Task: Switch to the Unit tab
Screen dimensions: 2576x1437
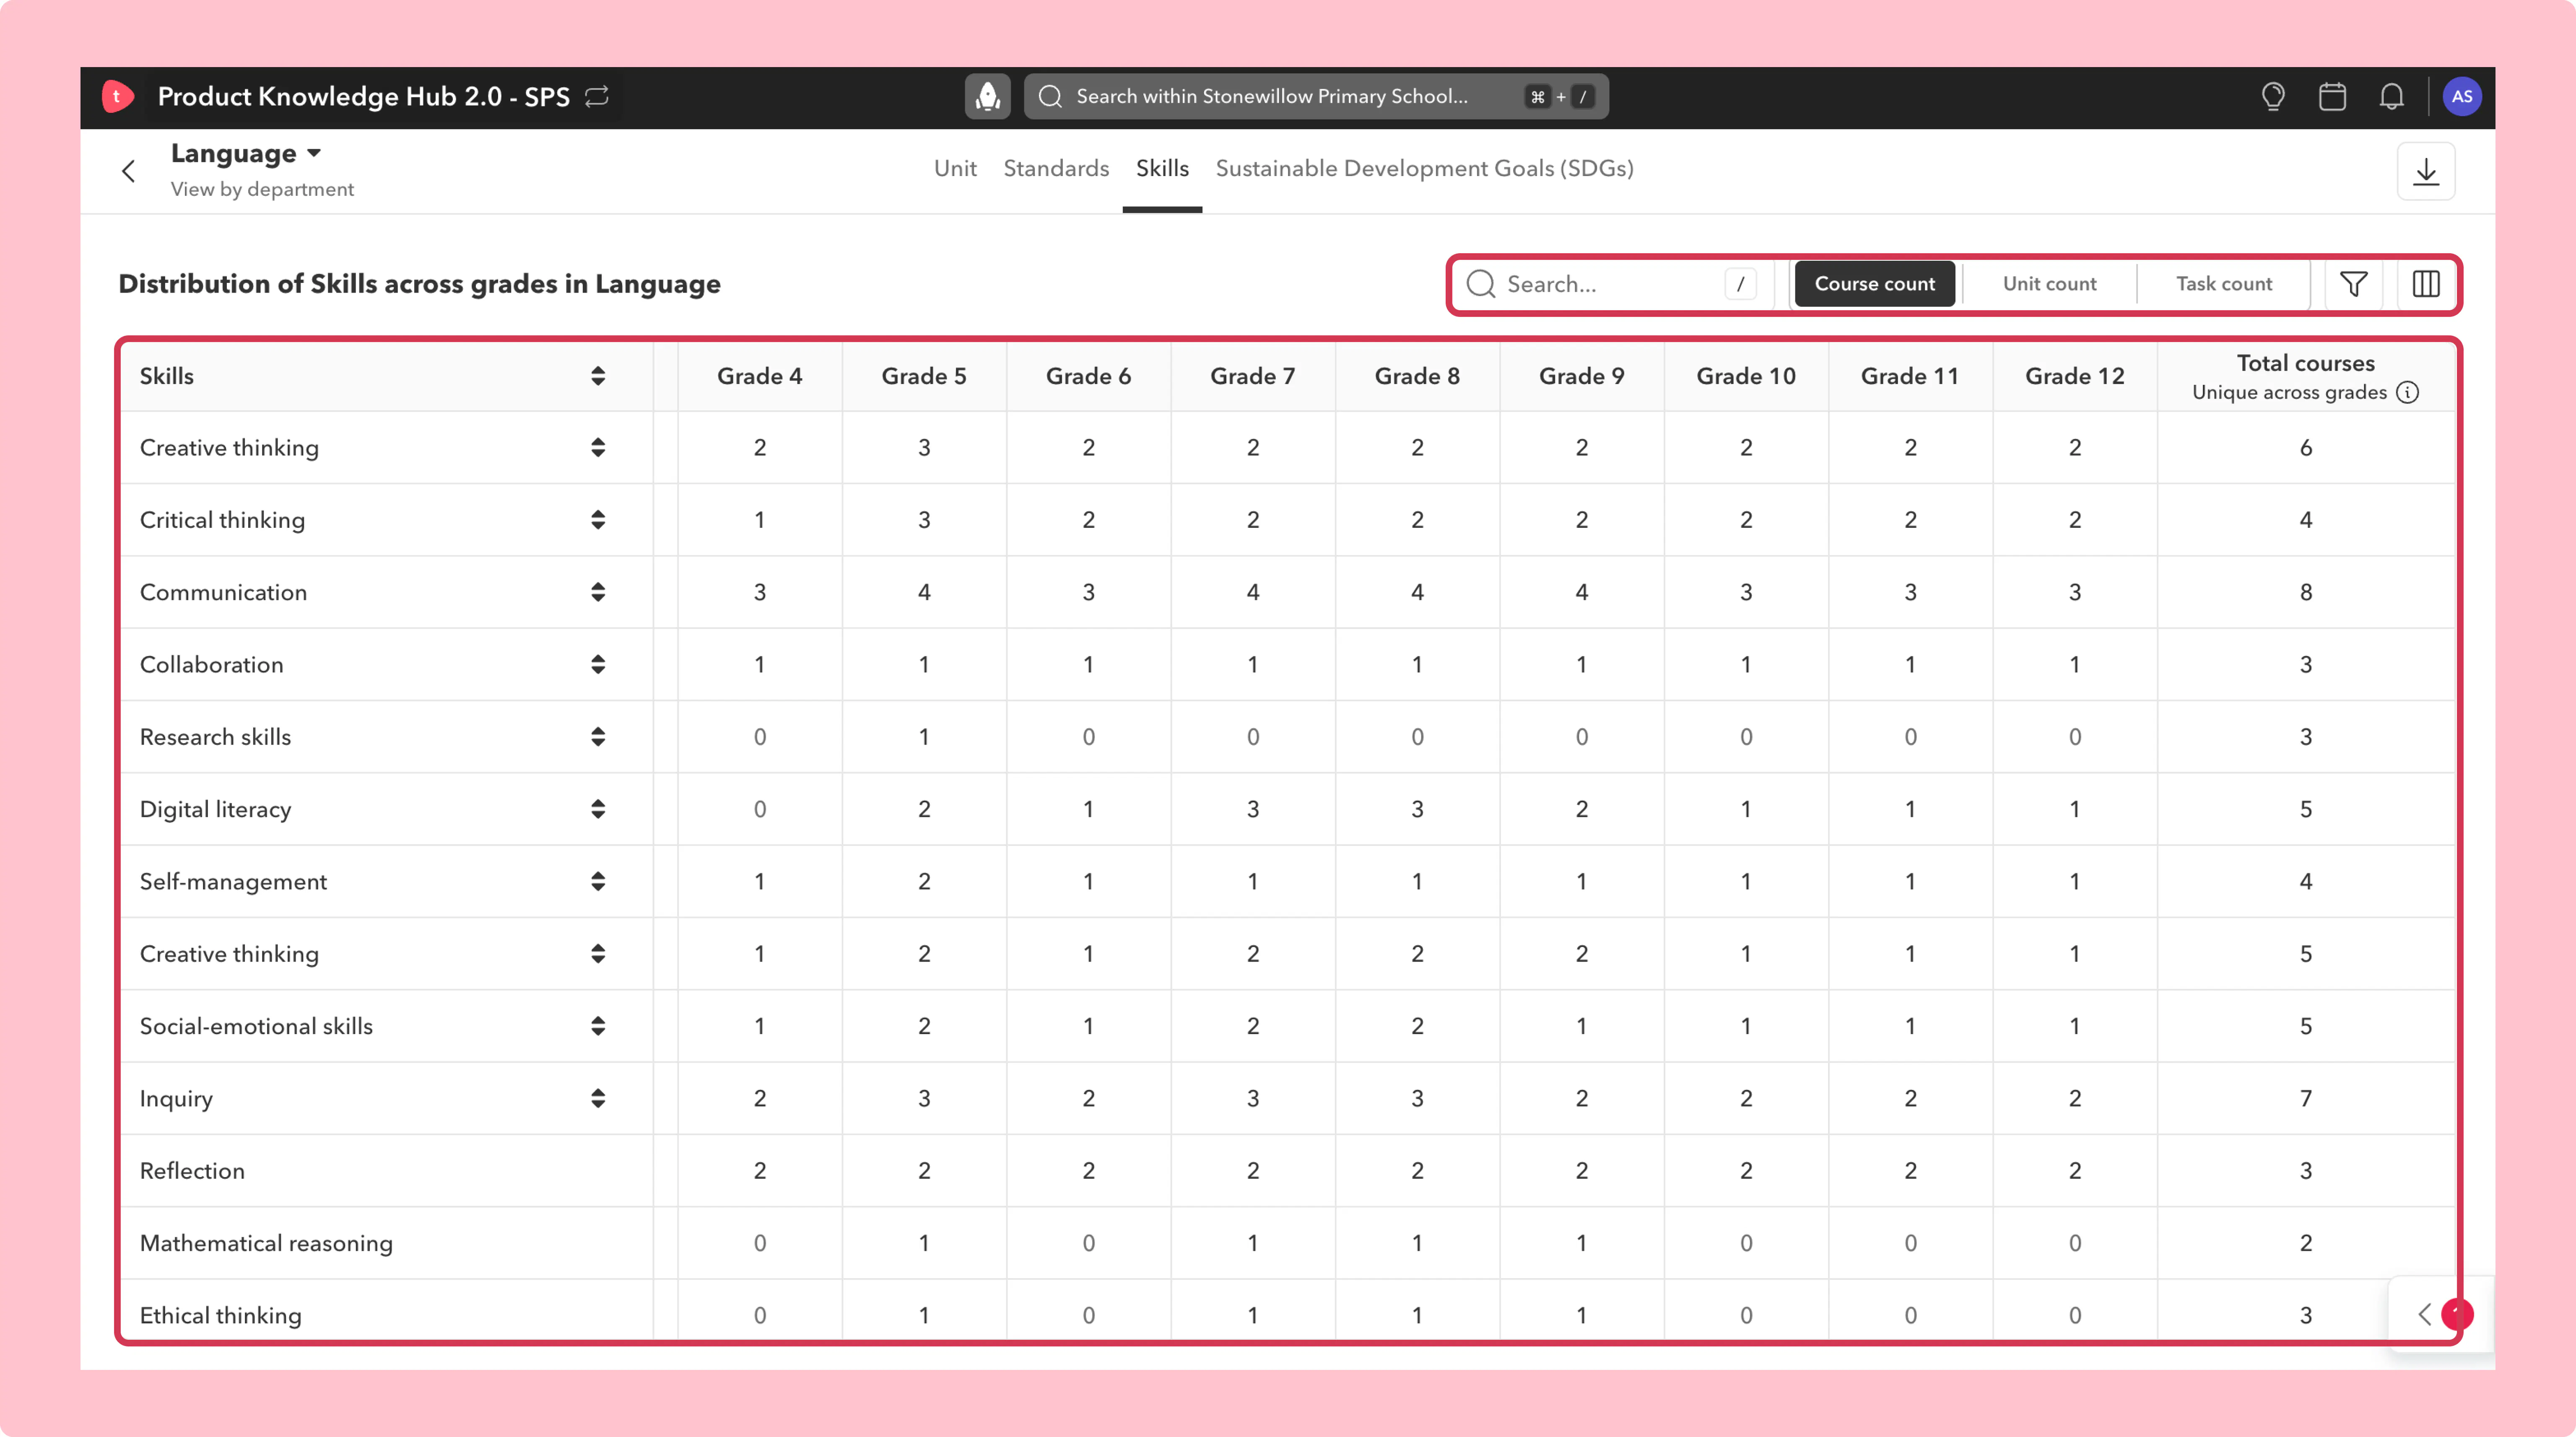Action: pos(955,168)
